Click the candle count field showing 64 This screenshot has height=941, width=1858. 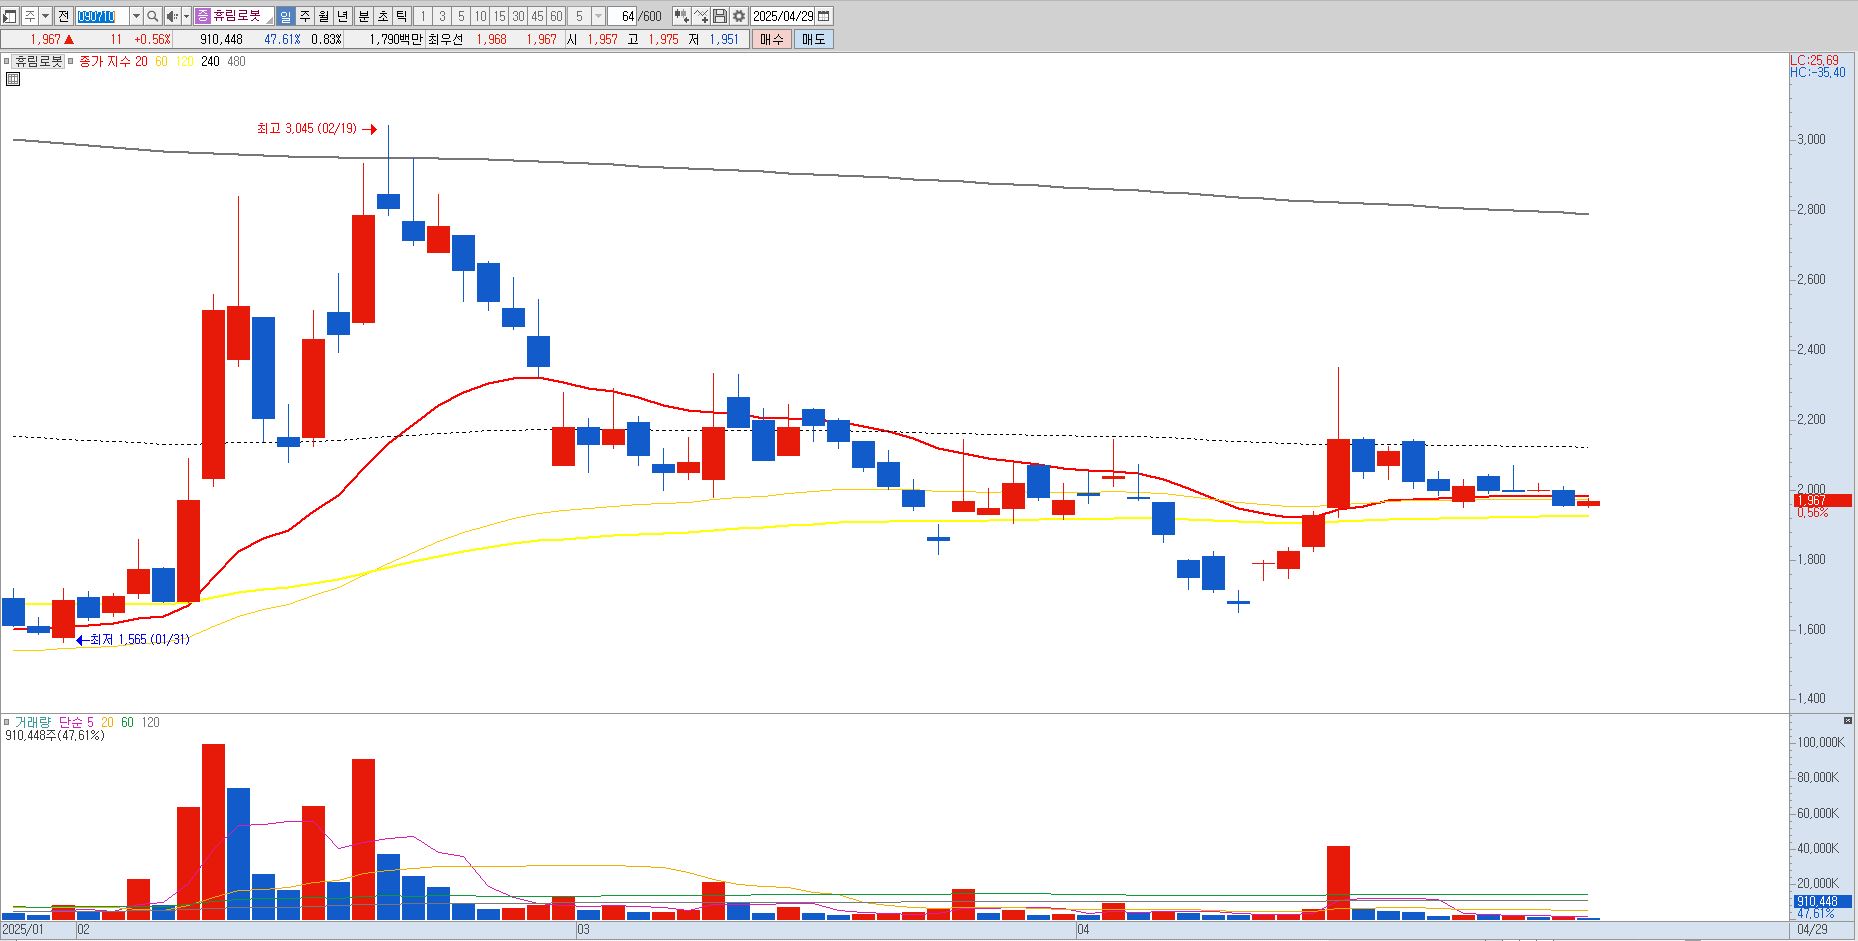coord(622,16)
